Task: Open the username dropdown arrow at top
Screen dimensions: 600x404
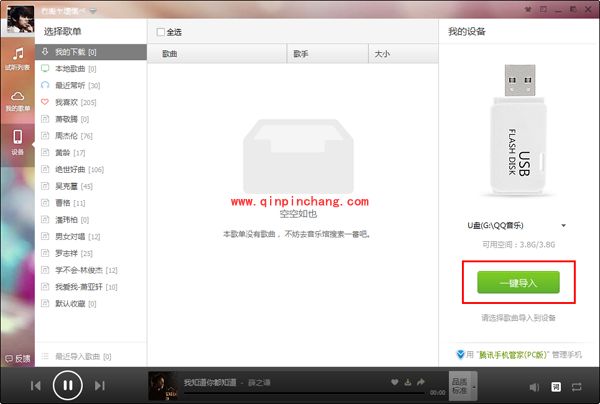Action: (93, 11)
